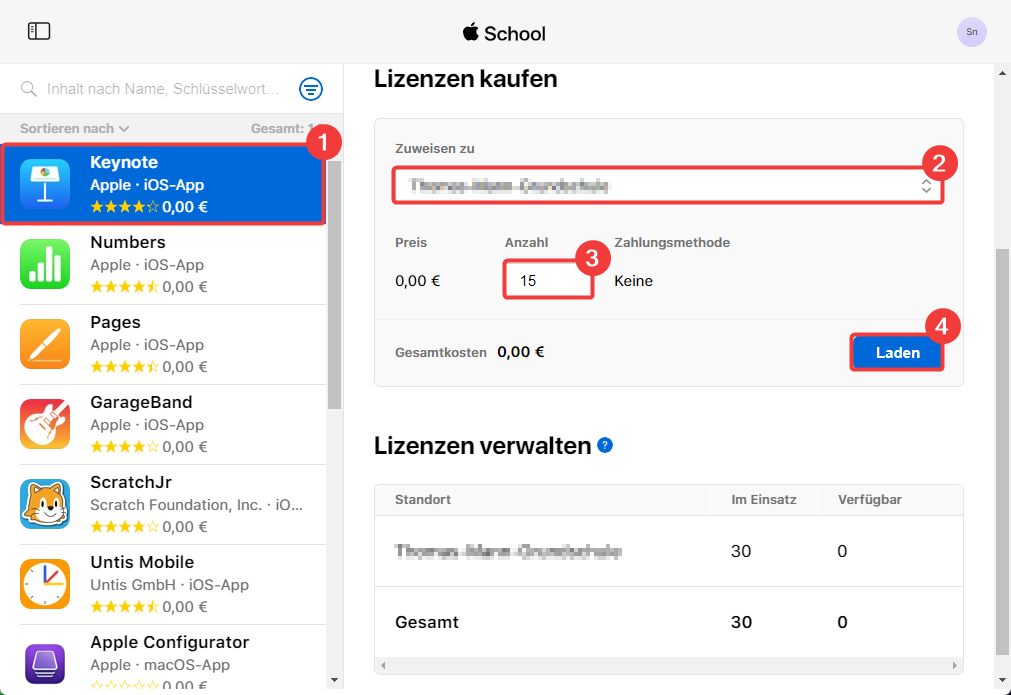This screenshot has height=695, width=1011.
Task: Click the Standort column header
Action: [x=423, y=500]
